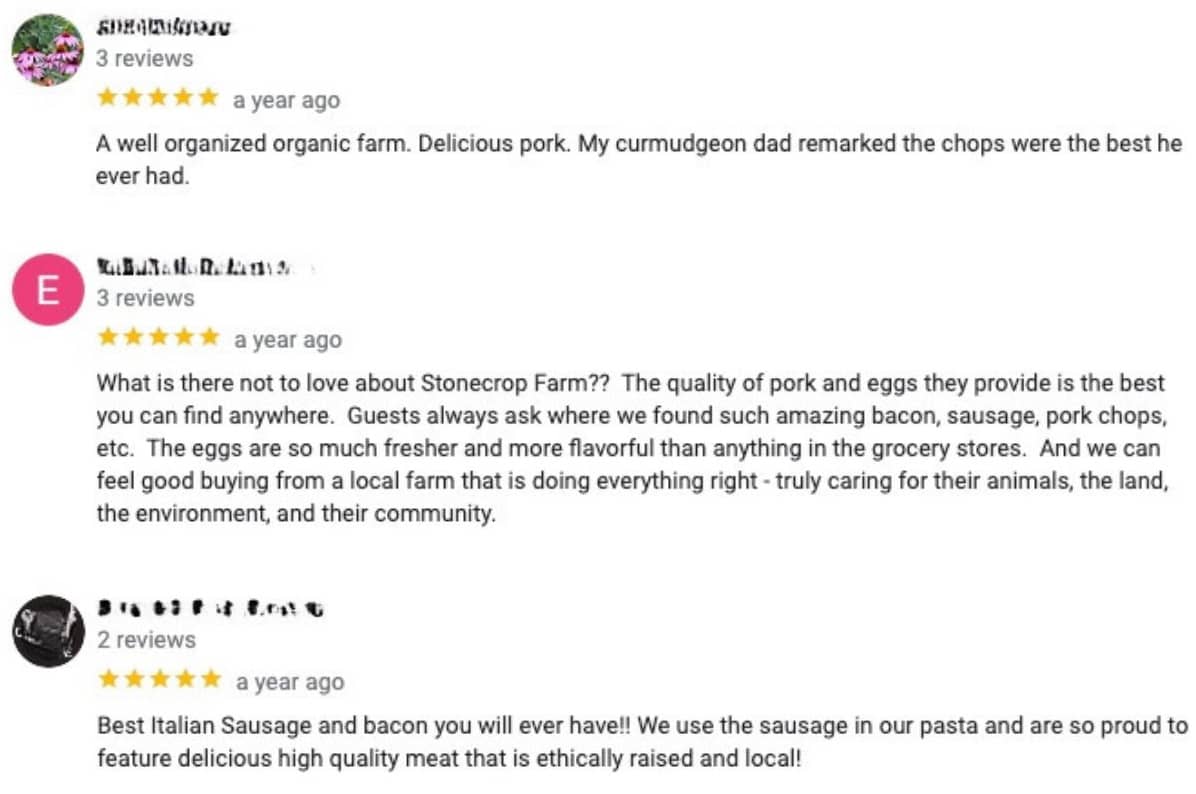The width and height of the screenshot is (1196, 794).
Task: Click the flower photo reviewer avatar
Action: (47, 50)
